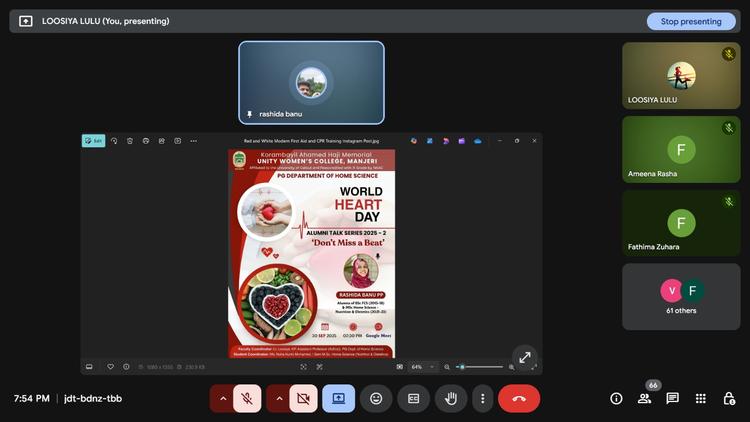
Task: Click the photo viewer zoom slider
Action: 480,366
